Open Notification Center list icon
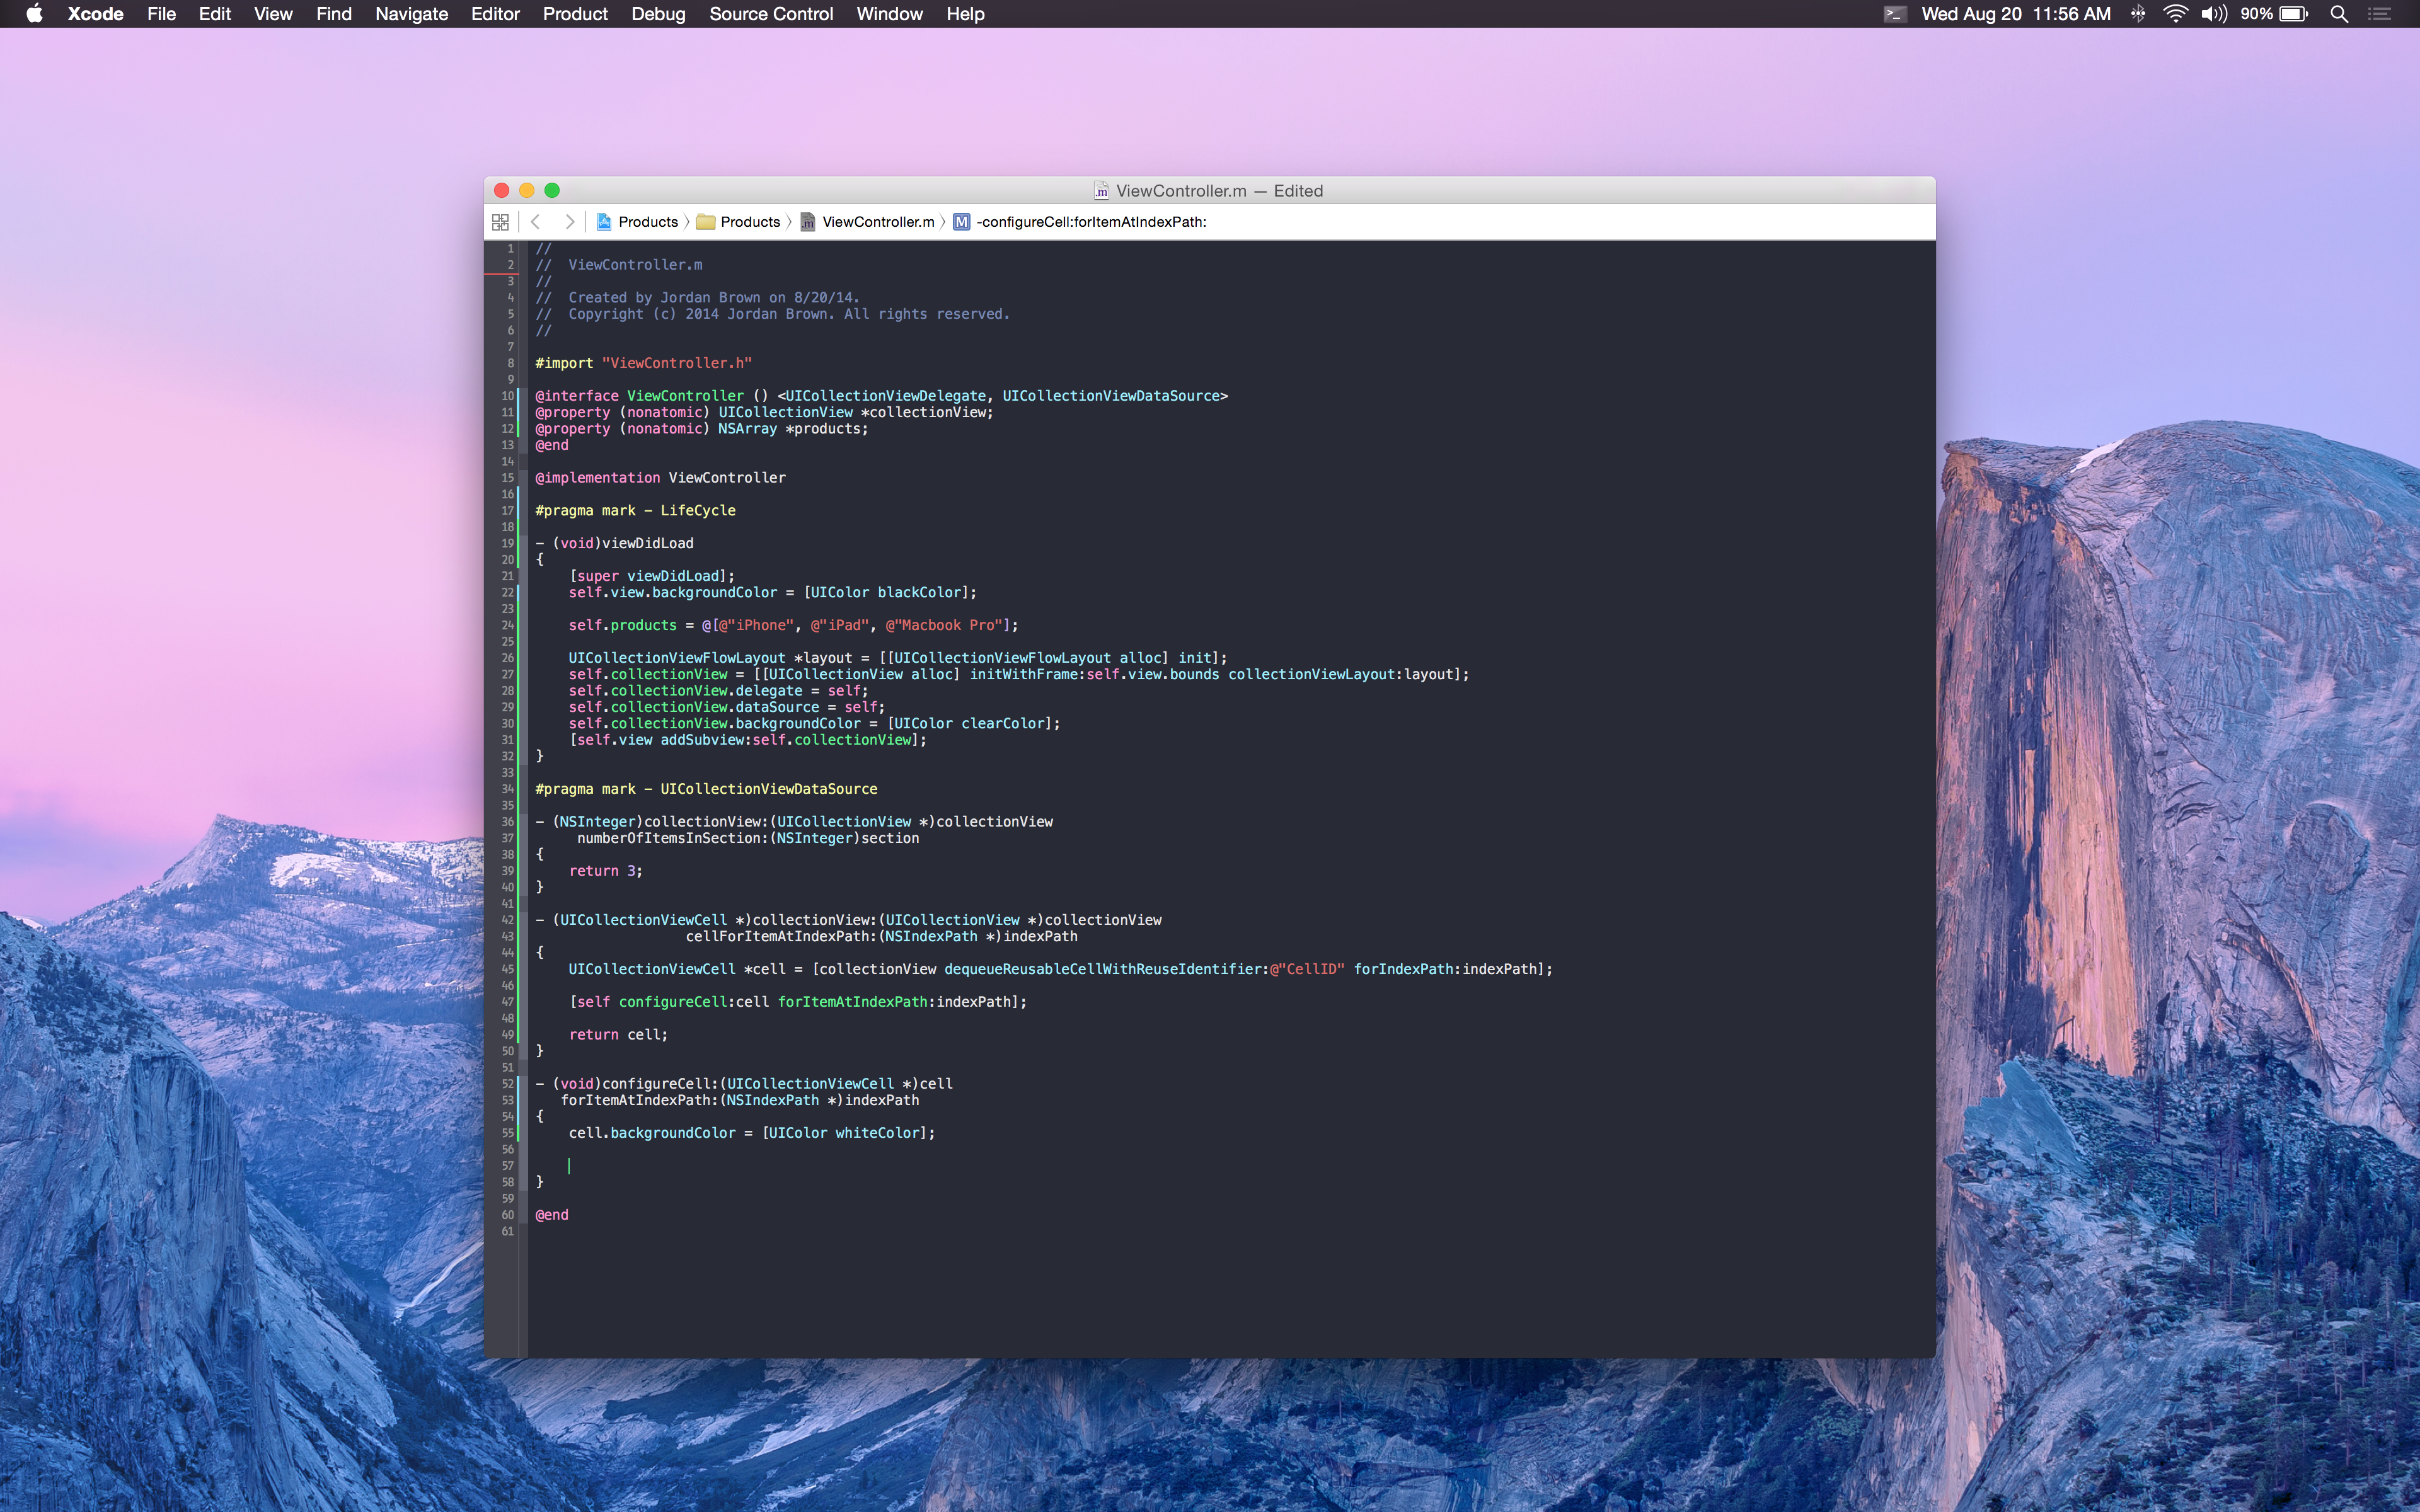 (2380, 14)
